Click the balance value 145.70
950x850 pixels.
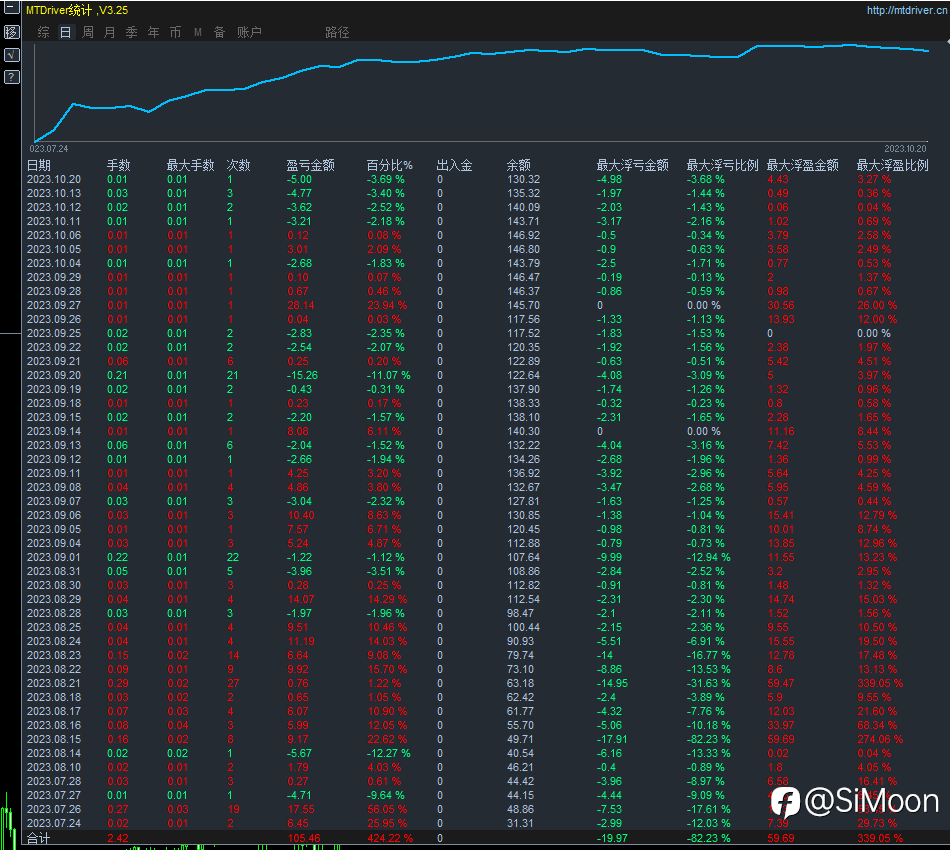pyautogui.click(x=523, y=305)
